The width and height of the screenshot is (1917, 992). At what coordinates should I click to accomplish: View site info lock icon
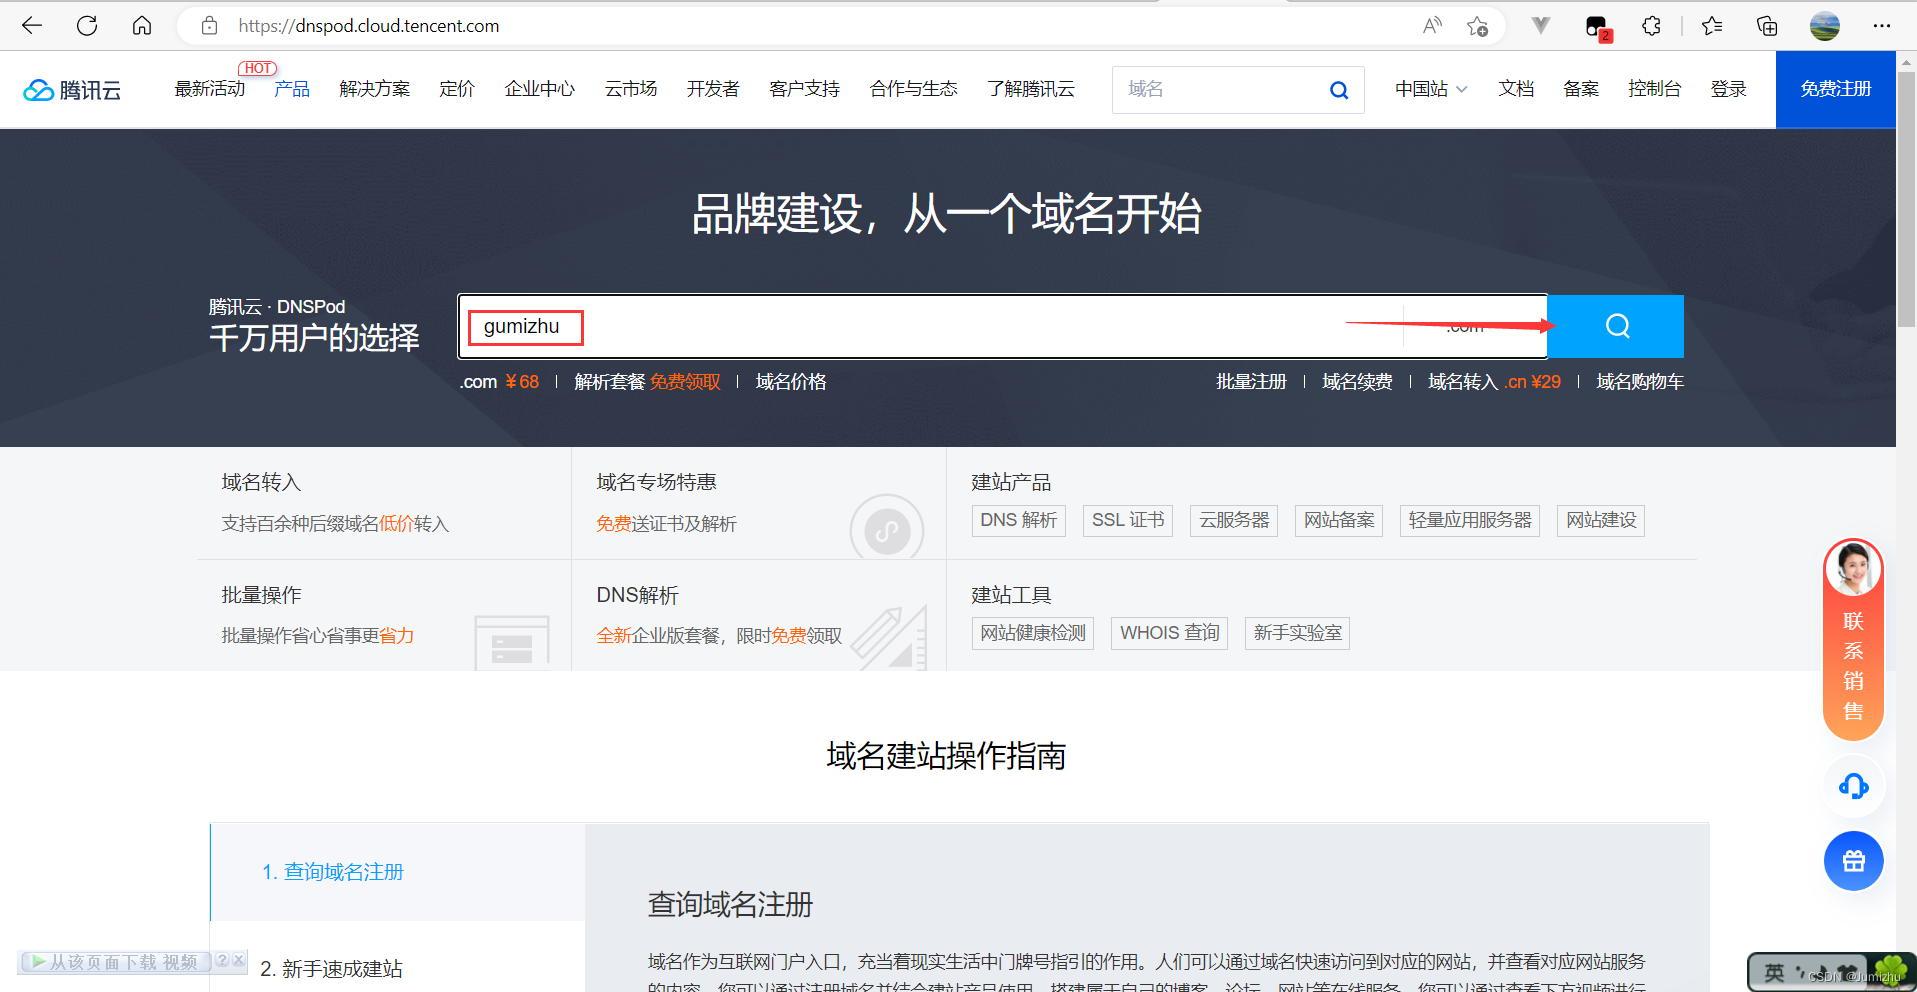pos(209,26)
